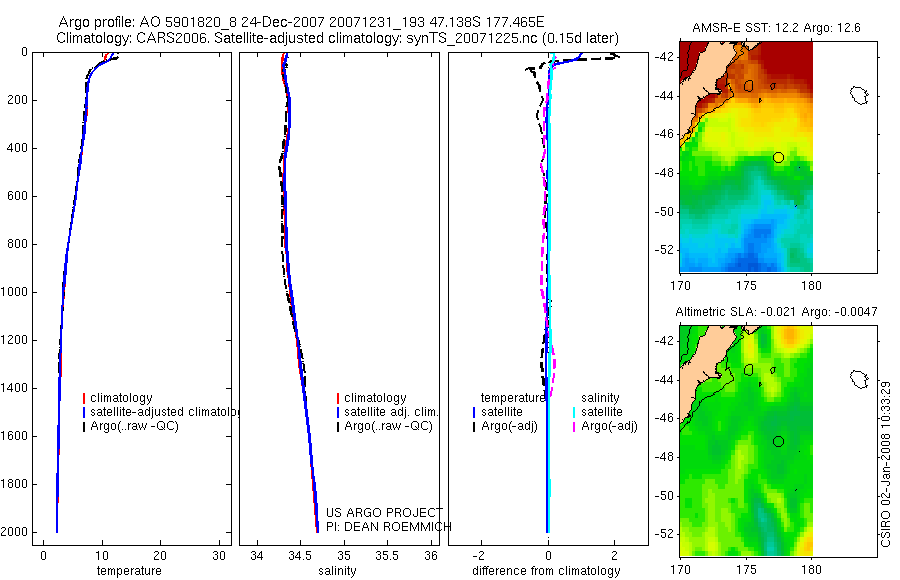Click the vertical 'CSIRO 02-Jan-2008 10:33:29' stamp

(x=886, y=464)
